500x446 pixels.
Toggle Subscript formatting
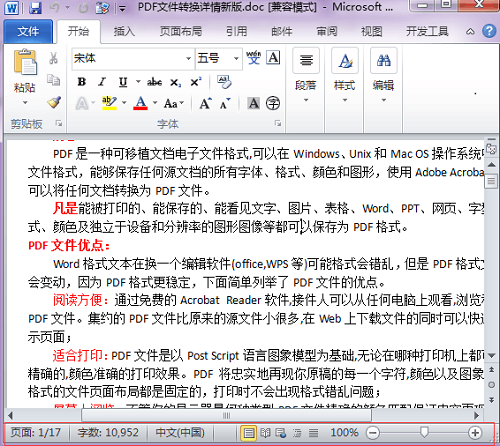click(175, 82)
